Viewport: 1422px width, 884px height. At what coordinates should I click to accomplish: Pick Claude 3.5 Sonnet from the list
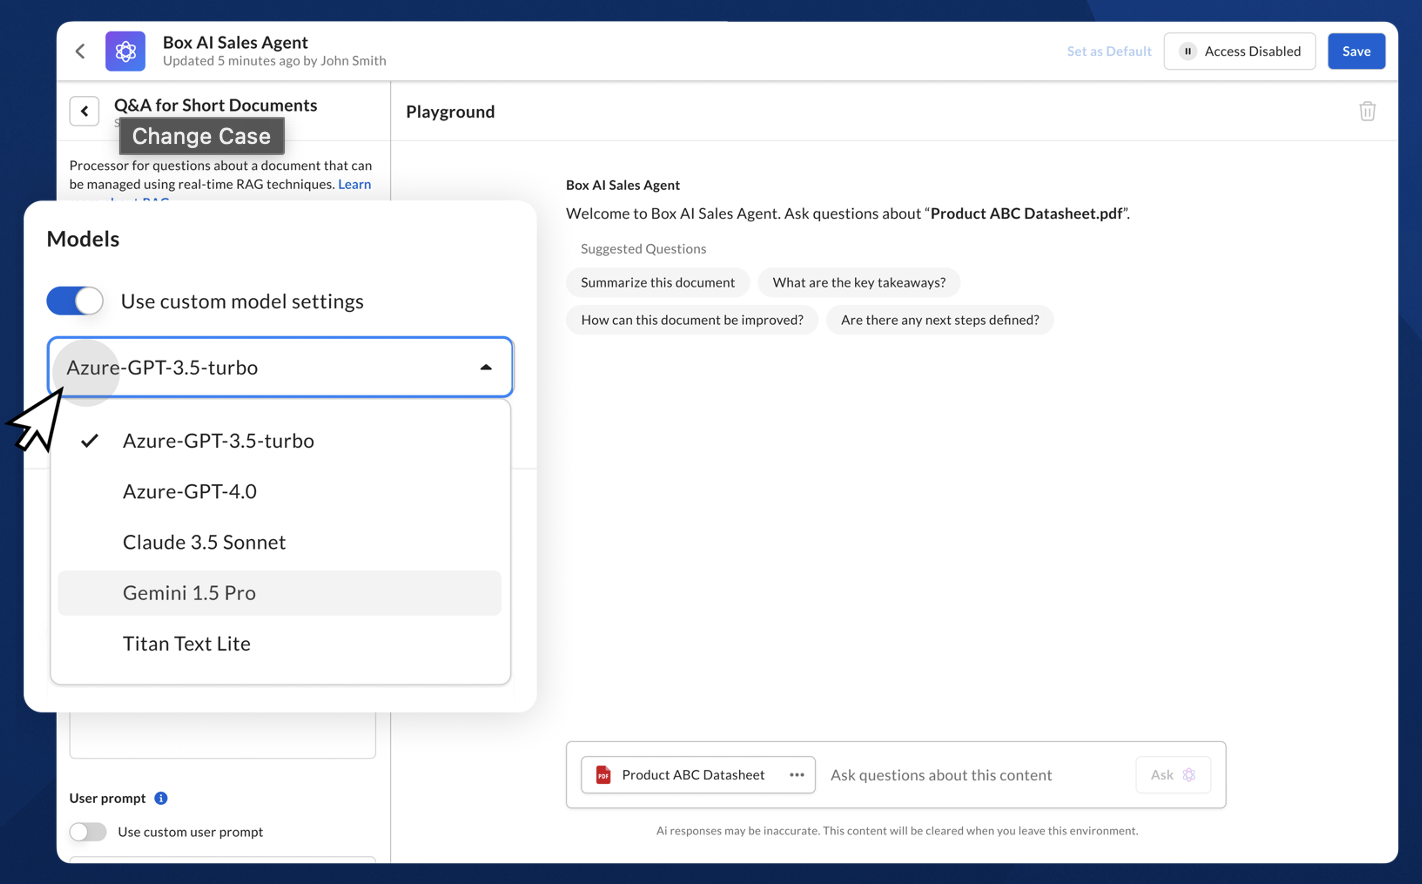(280, 542)
